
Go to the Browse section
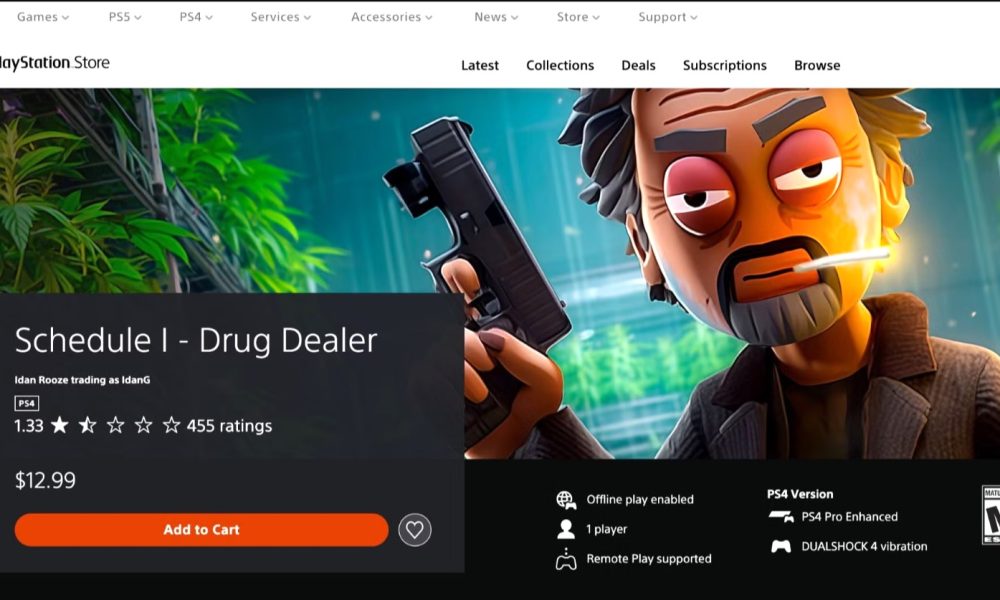pyautogui.click(x=817, y=66)
